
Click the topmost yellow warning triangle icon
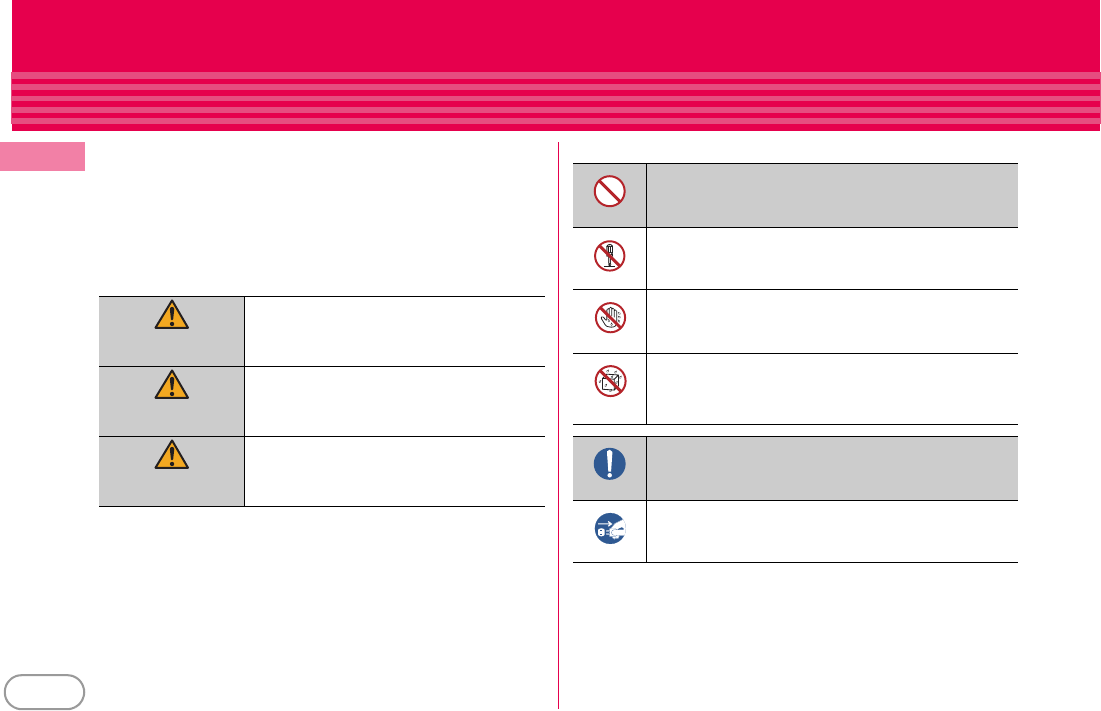(171, 315)
